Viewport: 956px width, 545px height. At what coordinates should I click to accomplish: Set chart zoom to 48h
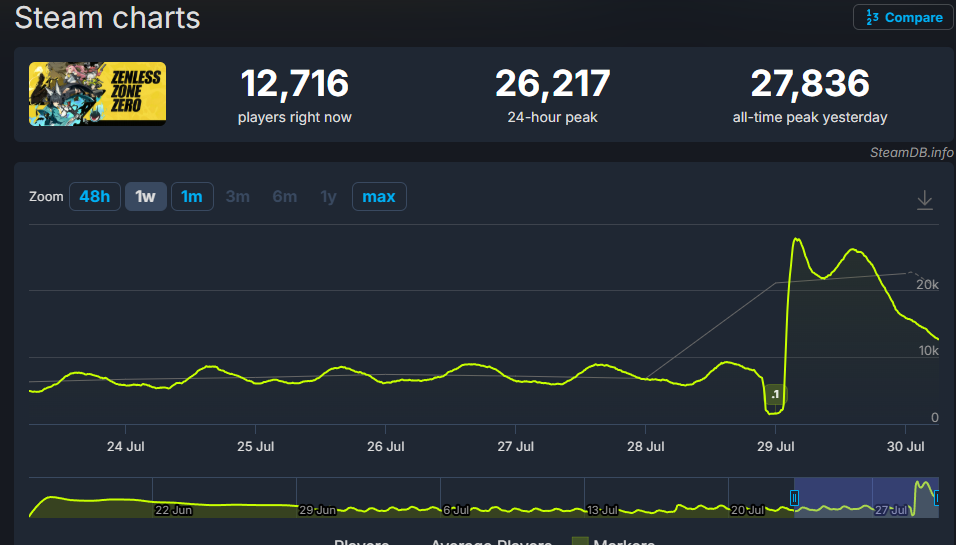(95, 196)
